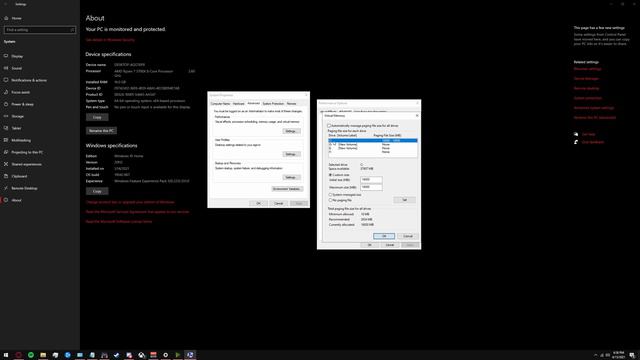Click Cancel in System Properties dialog
Image resolution: width=640 pixels, height=360 pixels.
[278, 203]
